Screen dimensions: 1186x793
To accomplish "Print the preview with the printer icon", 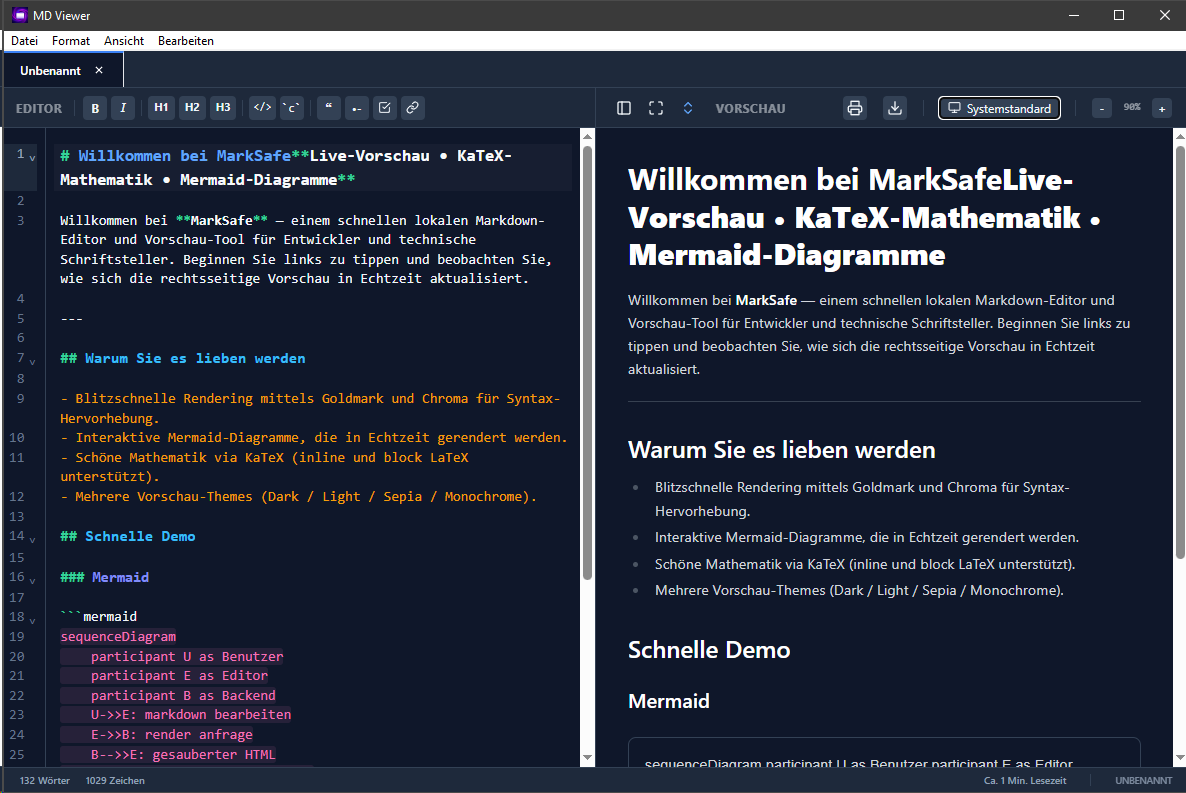I will click(x=855, y=108).
